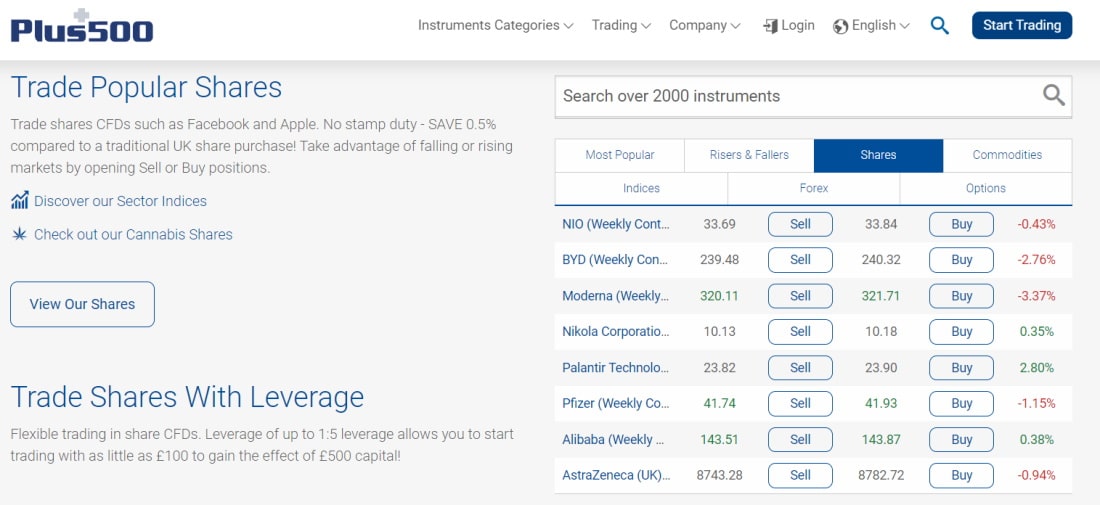
Task: Click the View Our Shares button
Action: pyautogui.click(x=82, y=304)
